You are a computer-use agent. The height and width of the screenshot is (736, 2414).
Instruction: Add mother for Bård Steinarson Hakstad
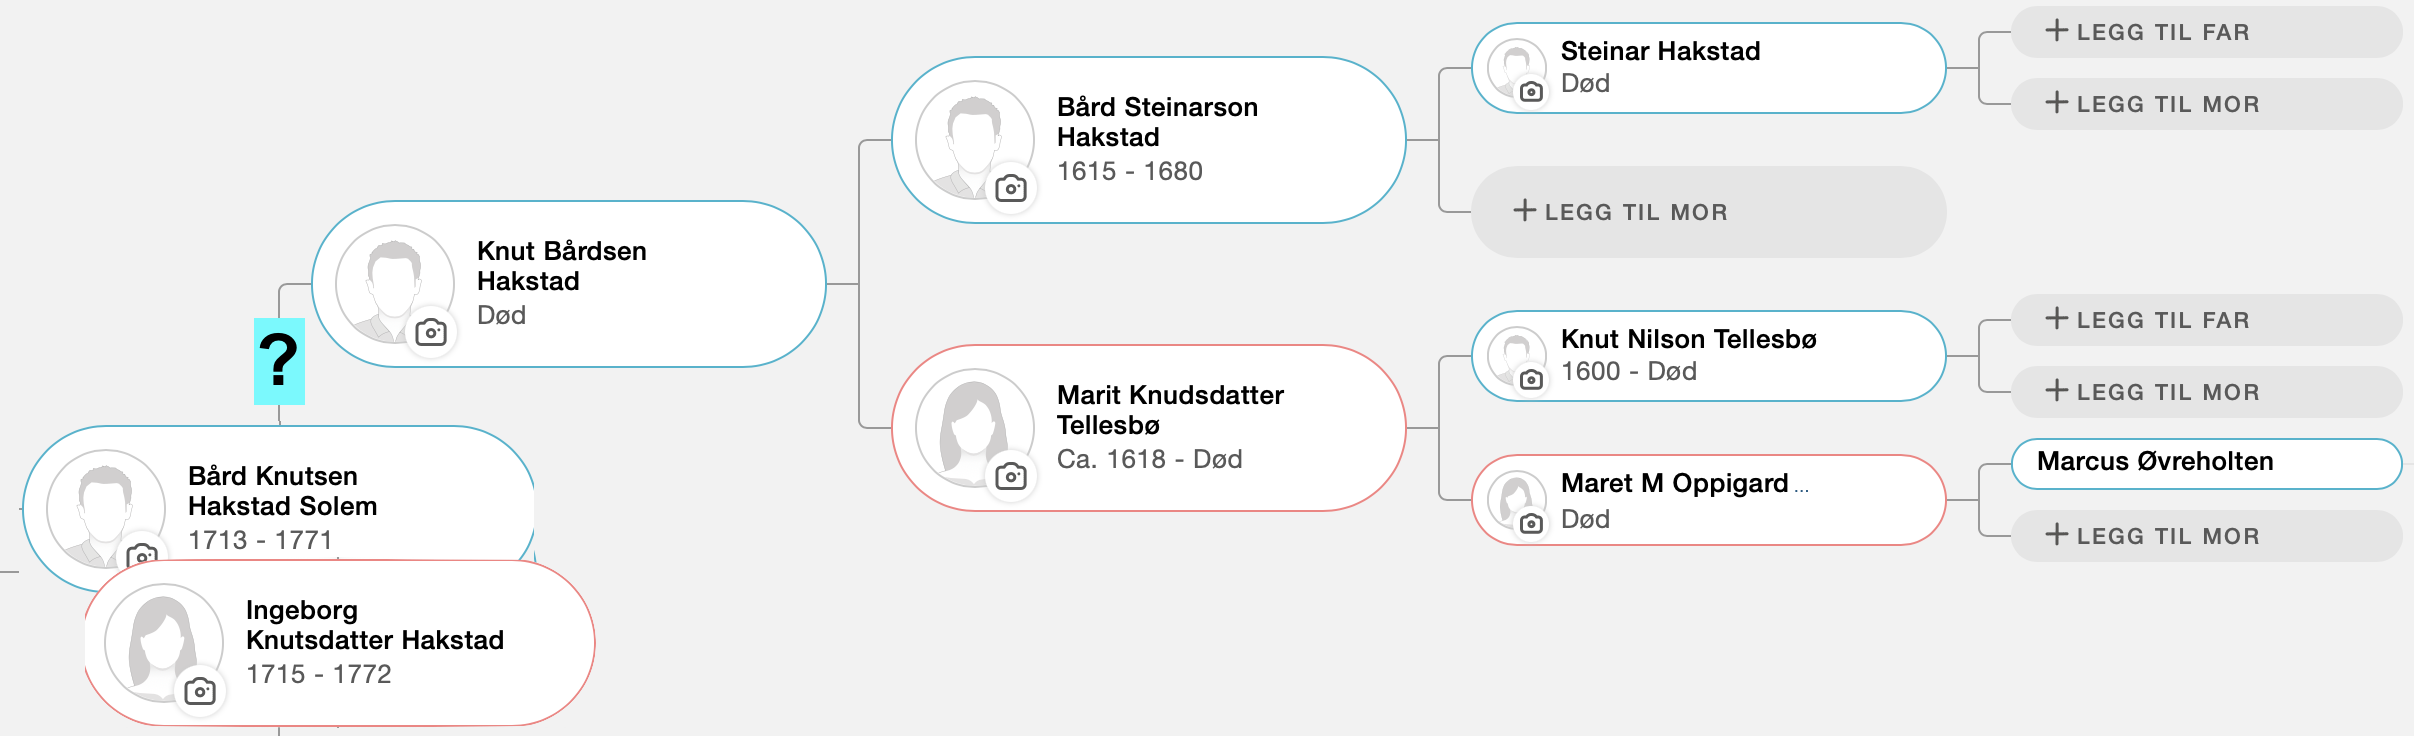[x=1708, y=212]
